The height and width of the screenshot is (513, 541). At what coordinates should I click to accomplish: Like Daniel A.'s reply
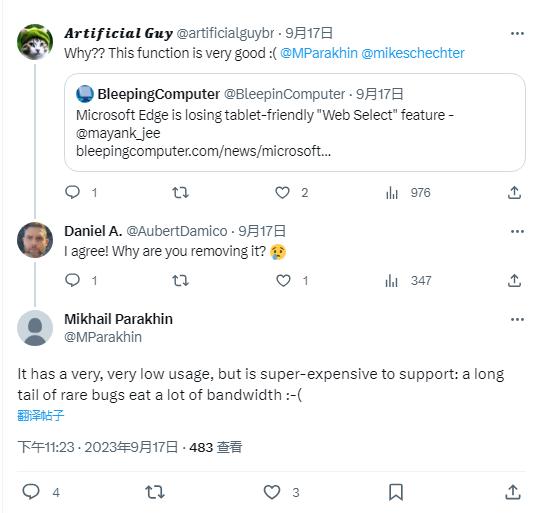(283, 280)
